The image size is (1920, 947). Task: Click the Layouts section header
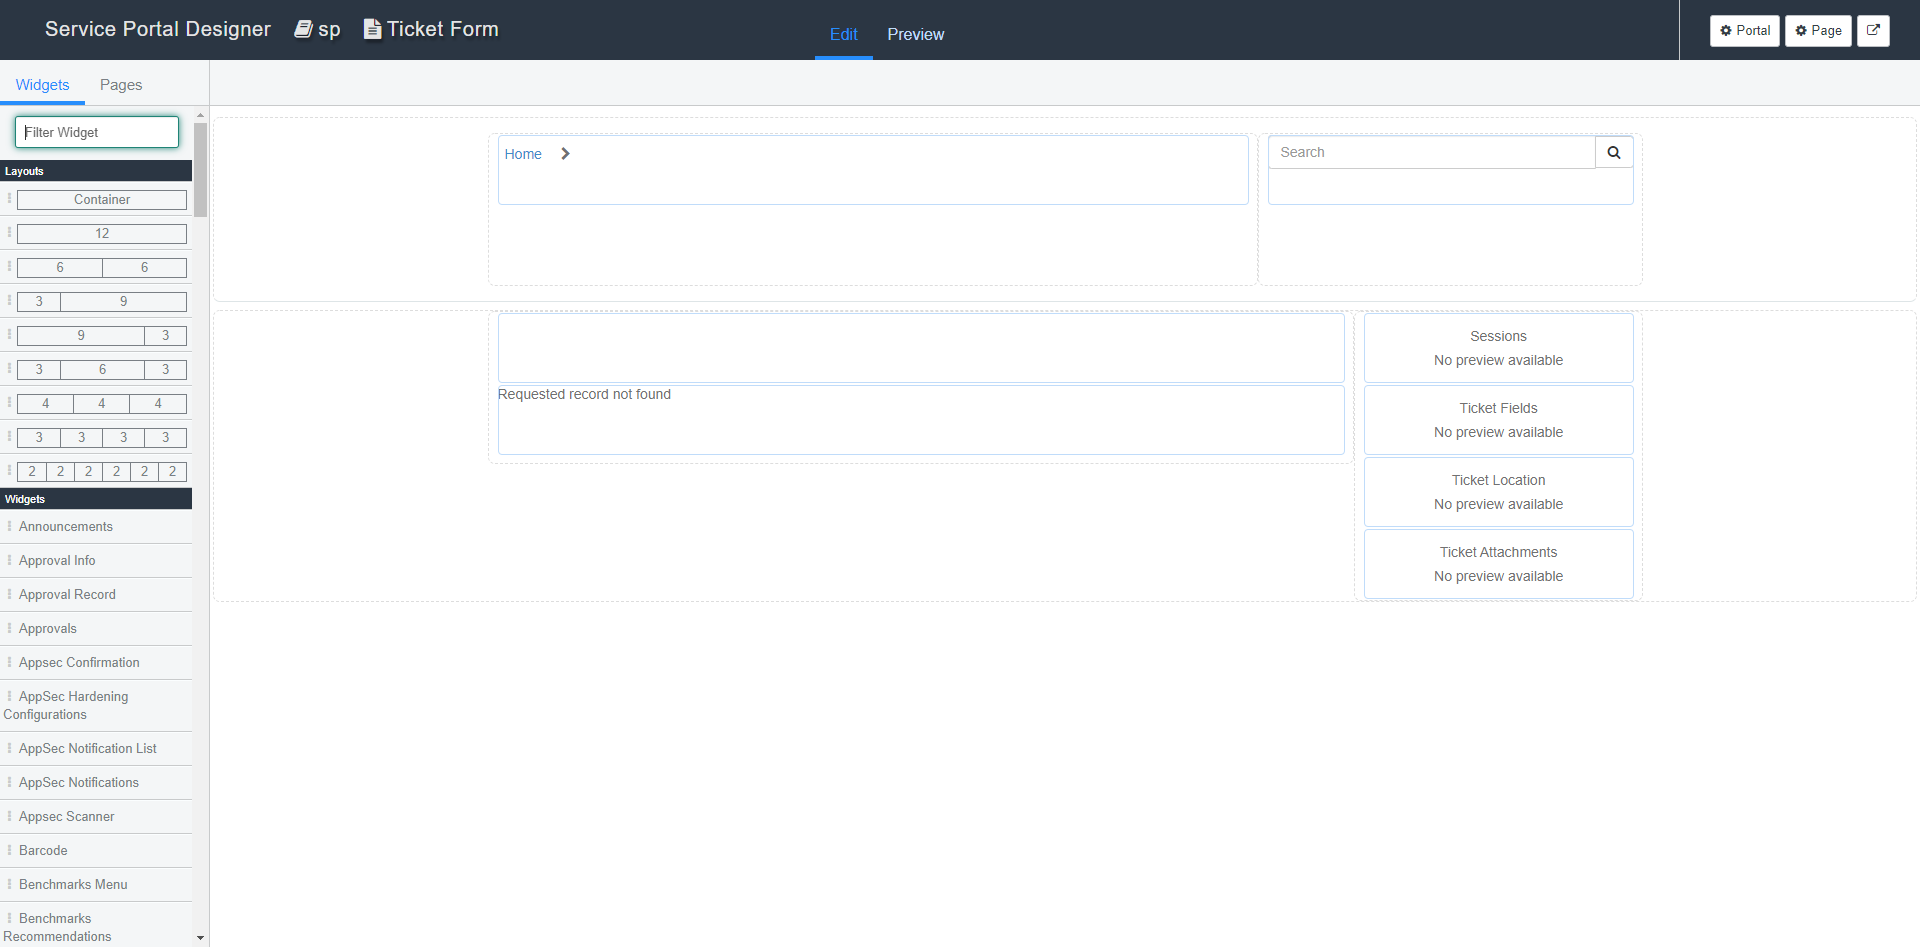click(96, 171)
